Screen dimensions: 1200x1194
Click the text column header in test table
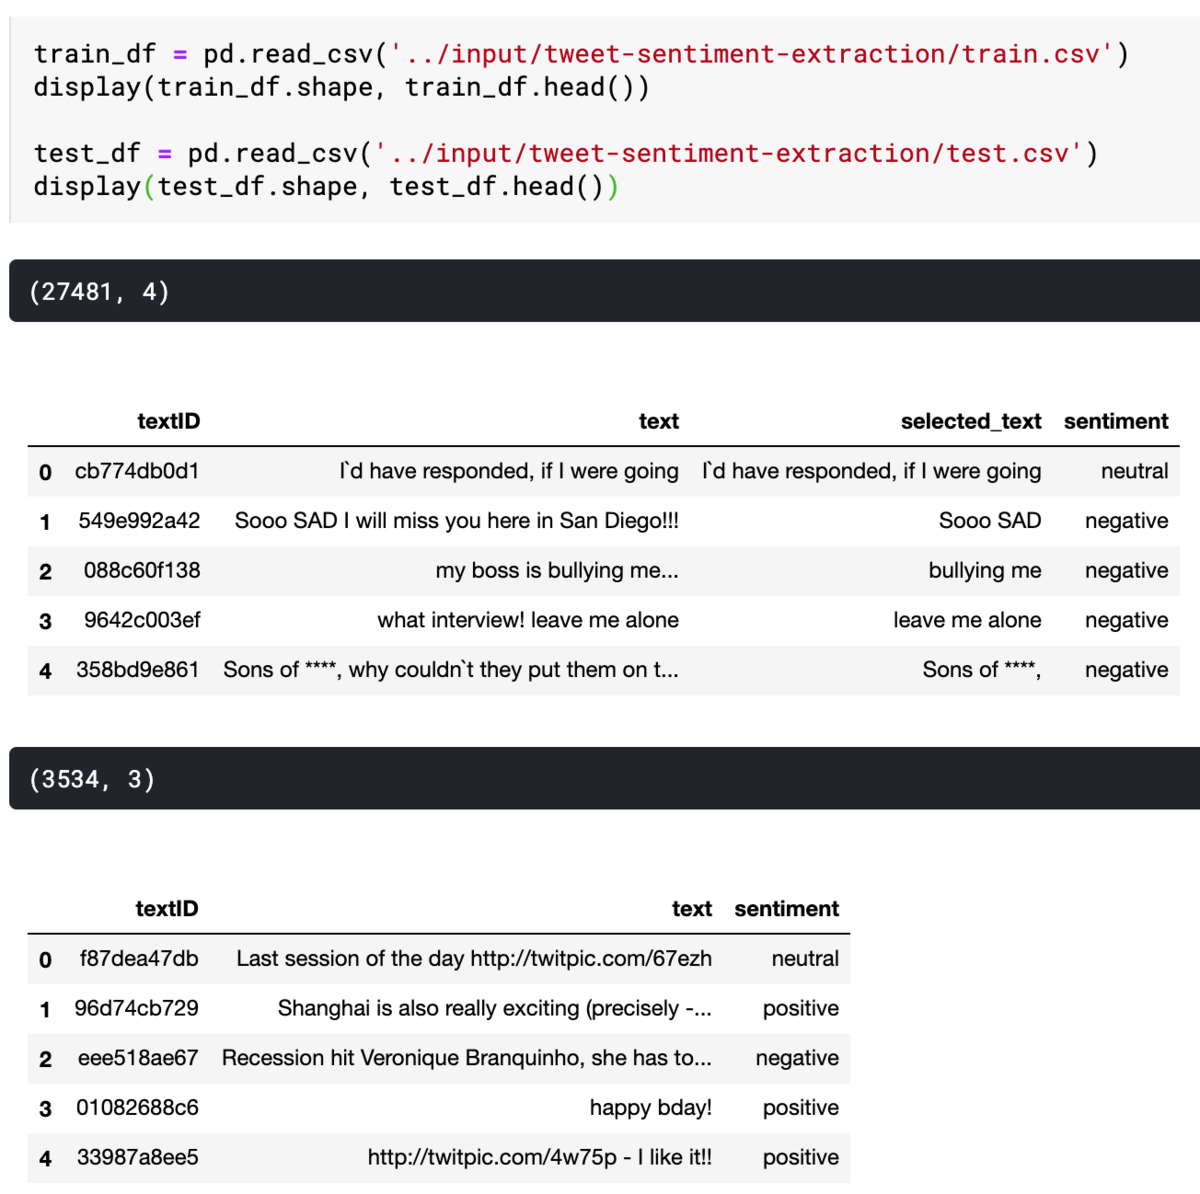point(692,909)
